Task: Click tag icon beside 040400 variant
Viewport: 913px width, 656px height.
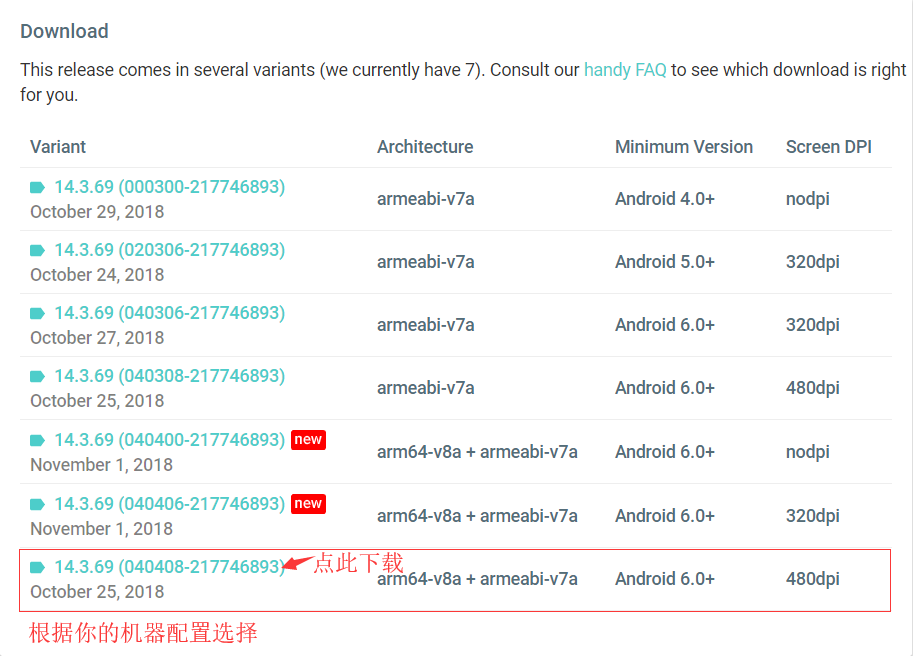Action: pyautogui.click(x=38, y=440)
